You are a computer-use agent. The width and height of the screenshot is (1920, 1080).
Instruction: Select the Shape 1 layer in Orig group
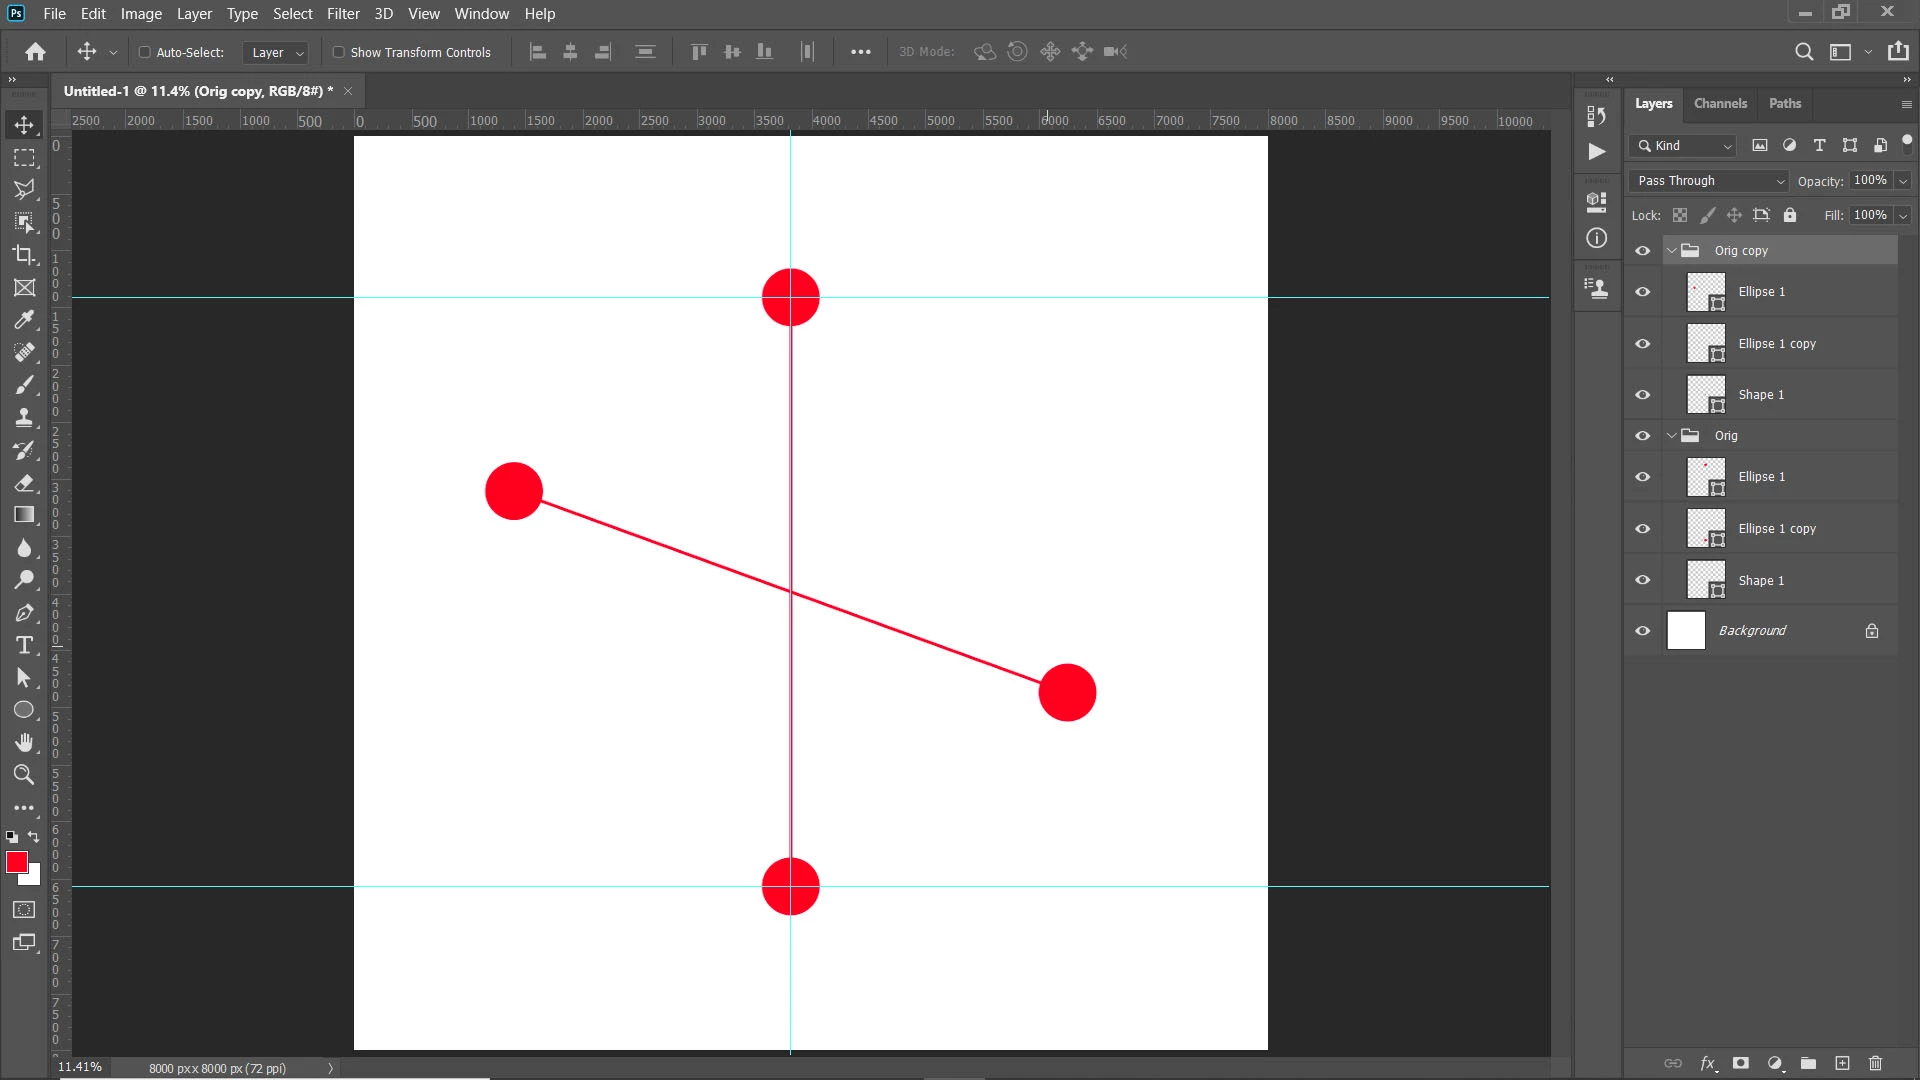coord(1760,581)
